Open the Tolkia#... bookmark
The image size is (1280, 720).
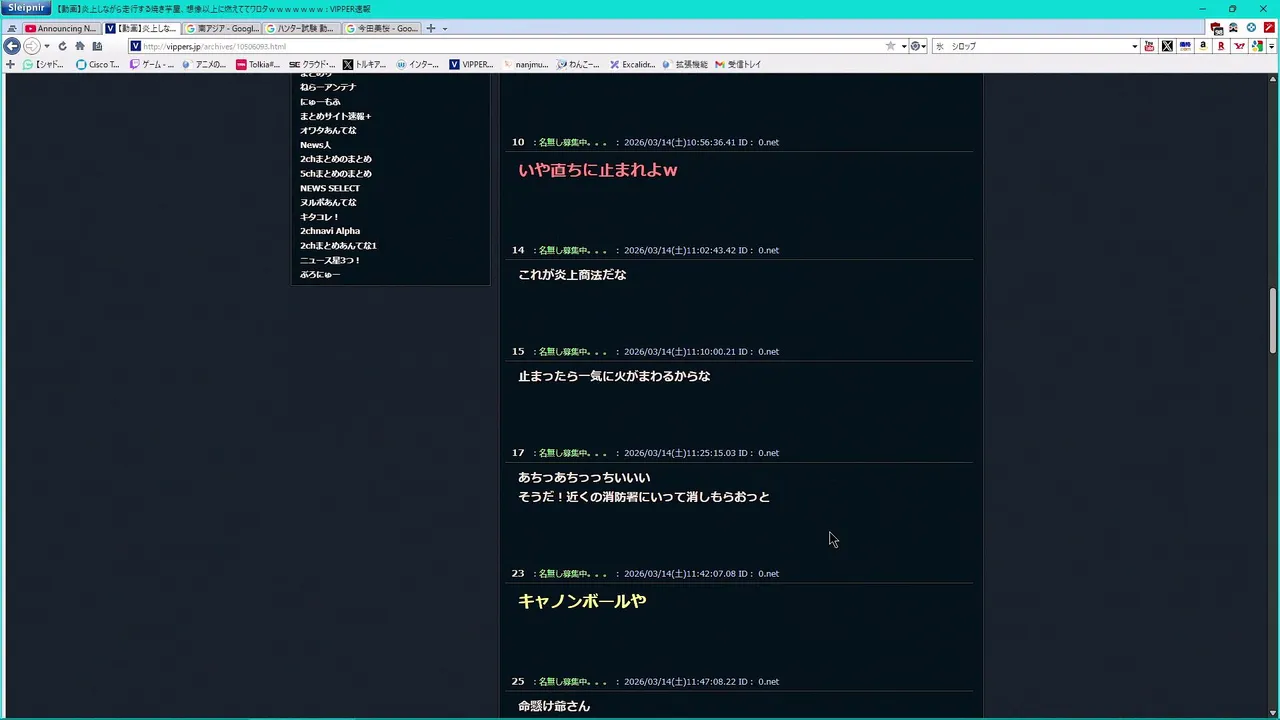point(258,64)
